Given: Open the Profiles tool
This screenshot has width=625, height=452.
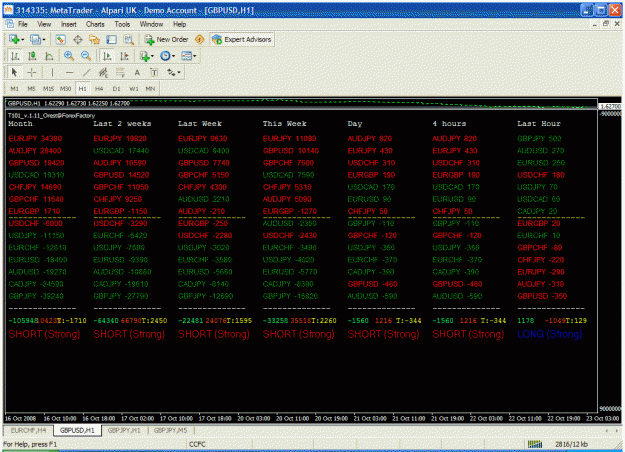Looking at the screenshot, I should pyautogui.click(x=35, y=39).
